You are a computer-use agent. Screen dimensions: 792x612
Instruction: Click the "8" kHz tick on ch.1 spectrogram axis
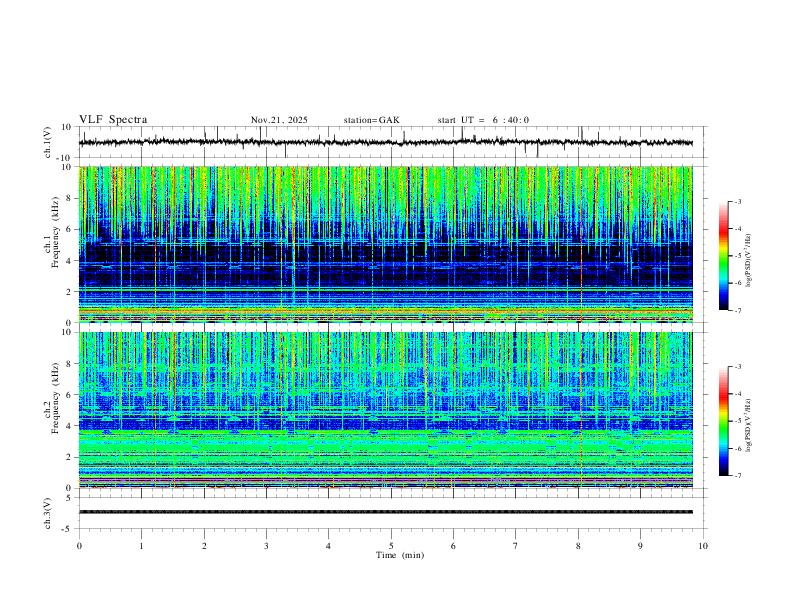pyautogui.click(x=70, y=198)
